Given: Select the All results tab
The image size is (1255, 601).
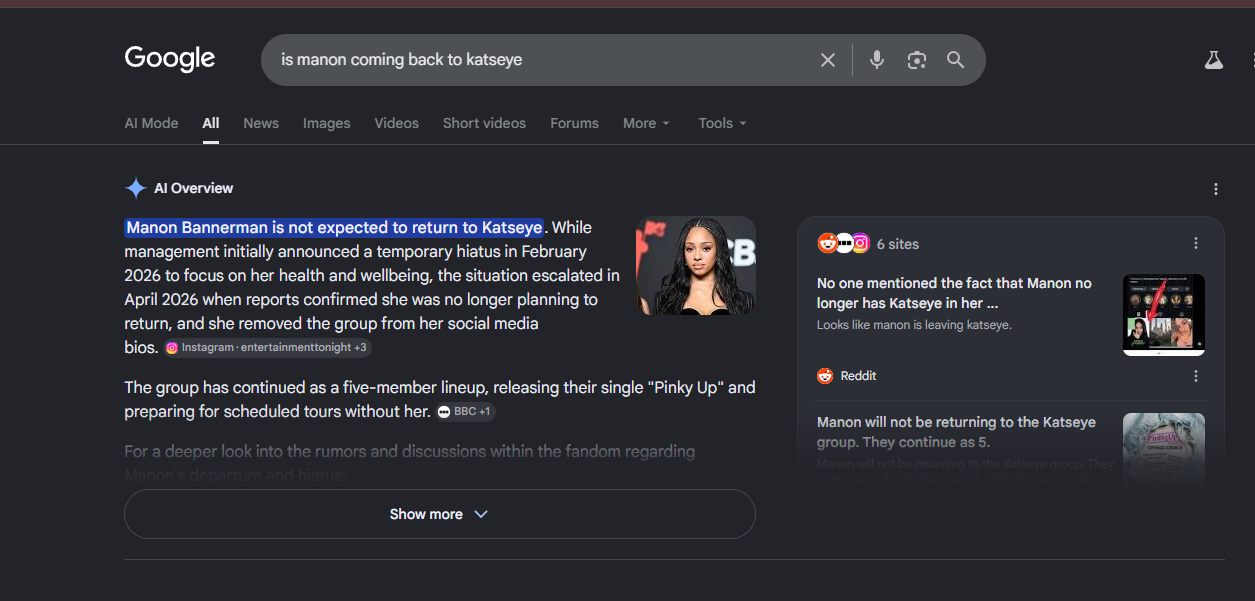Looking at the screenshot, I should click(x=211, y=123).
